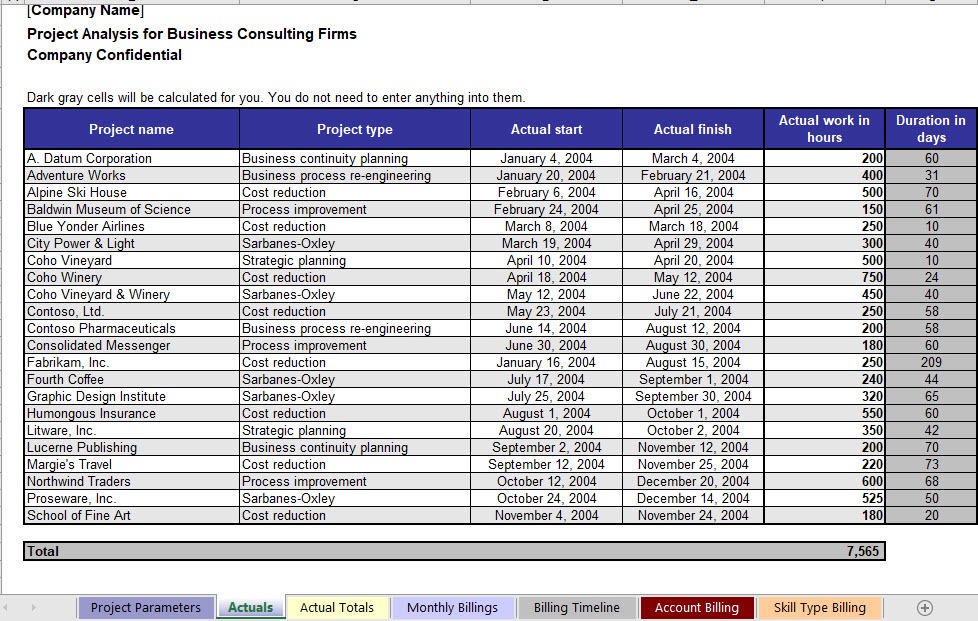Select the Fabrikam, Inc. cell
The width and height of the screenshot is (978, 621).
132,362
